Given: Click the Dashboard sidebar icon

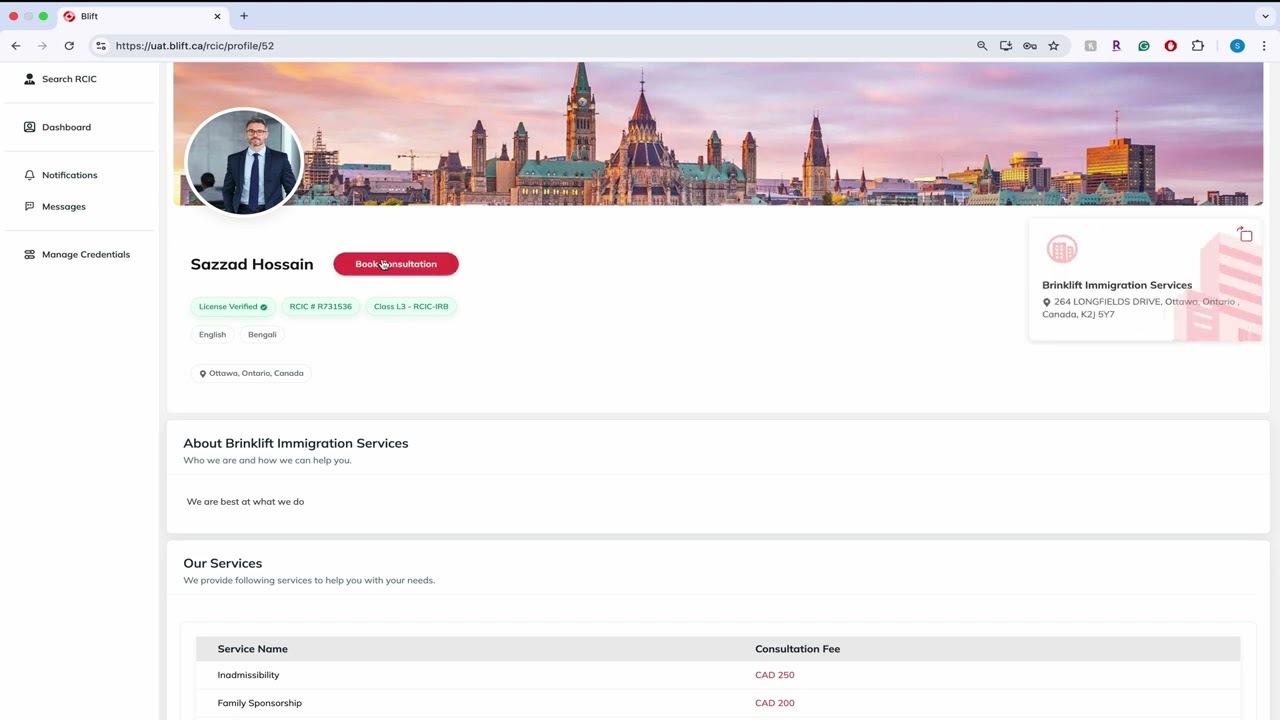Looking at the screenshot, I should 29,127.
